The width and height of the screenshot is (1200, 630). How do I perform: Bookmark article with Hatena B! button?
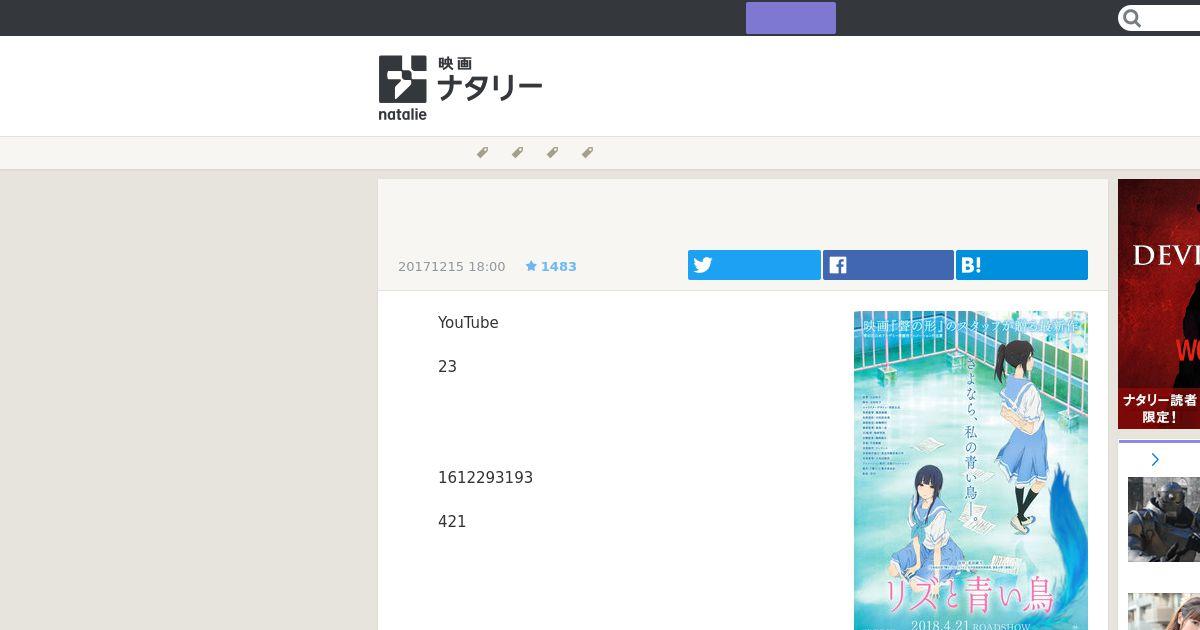click(x=1022, y=265)
